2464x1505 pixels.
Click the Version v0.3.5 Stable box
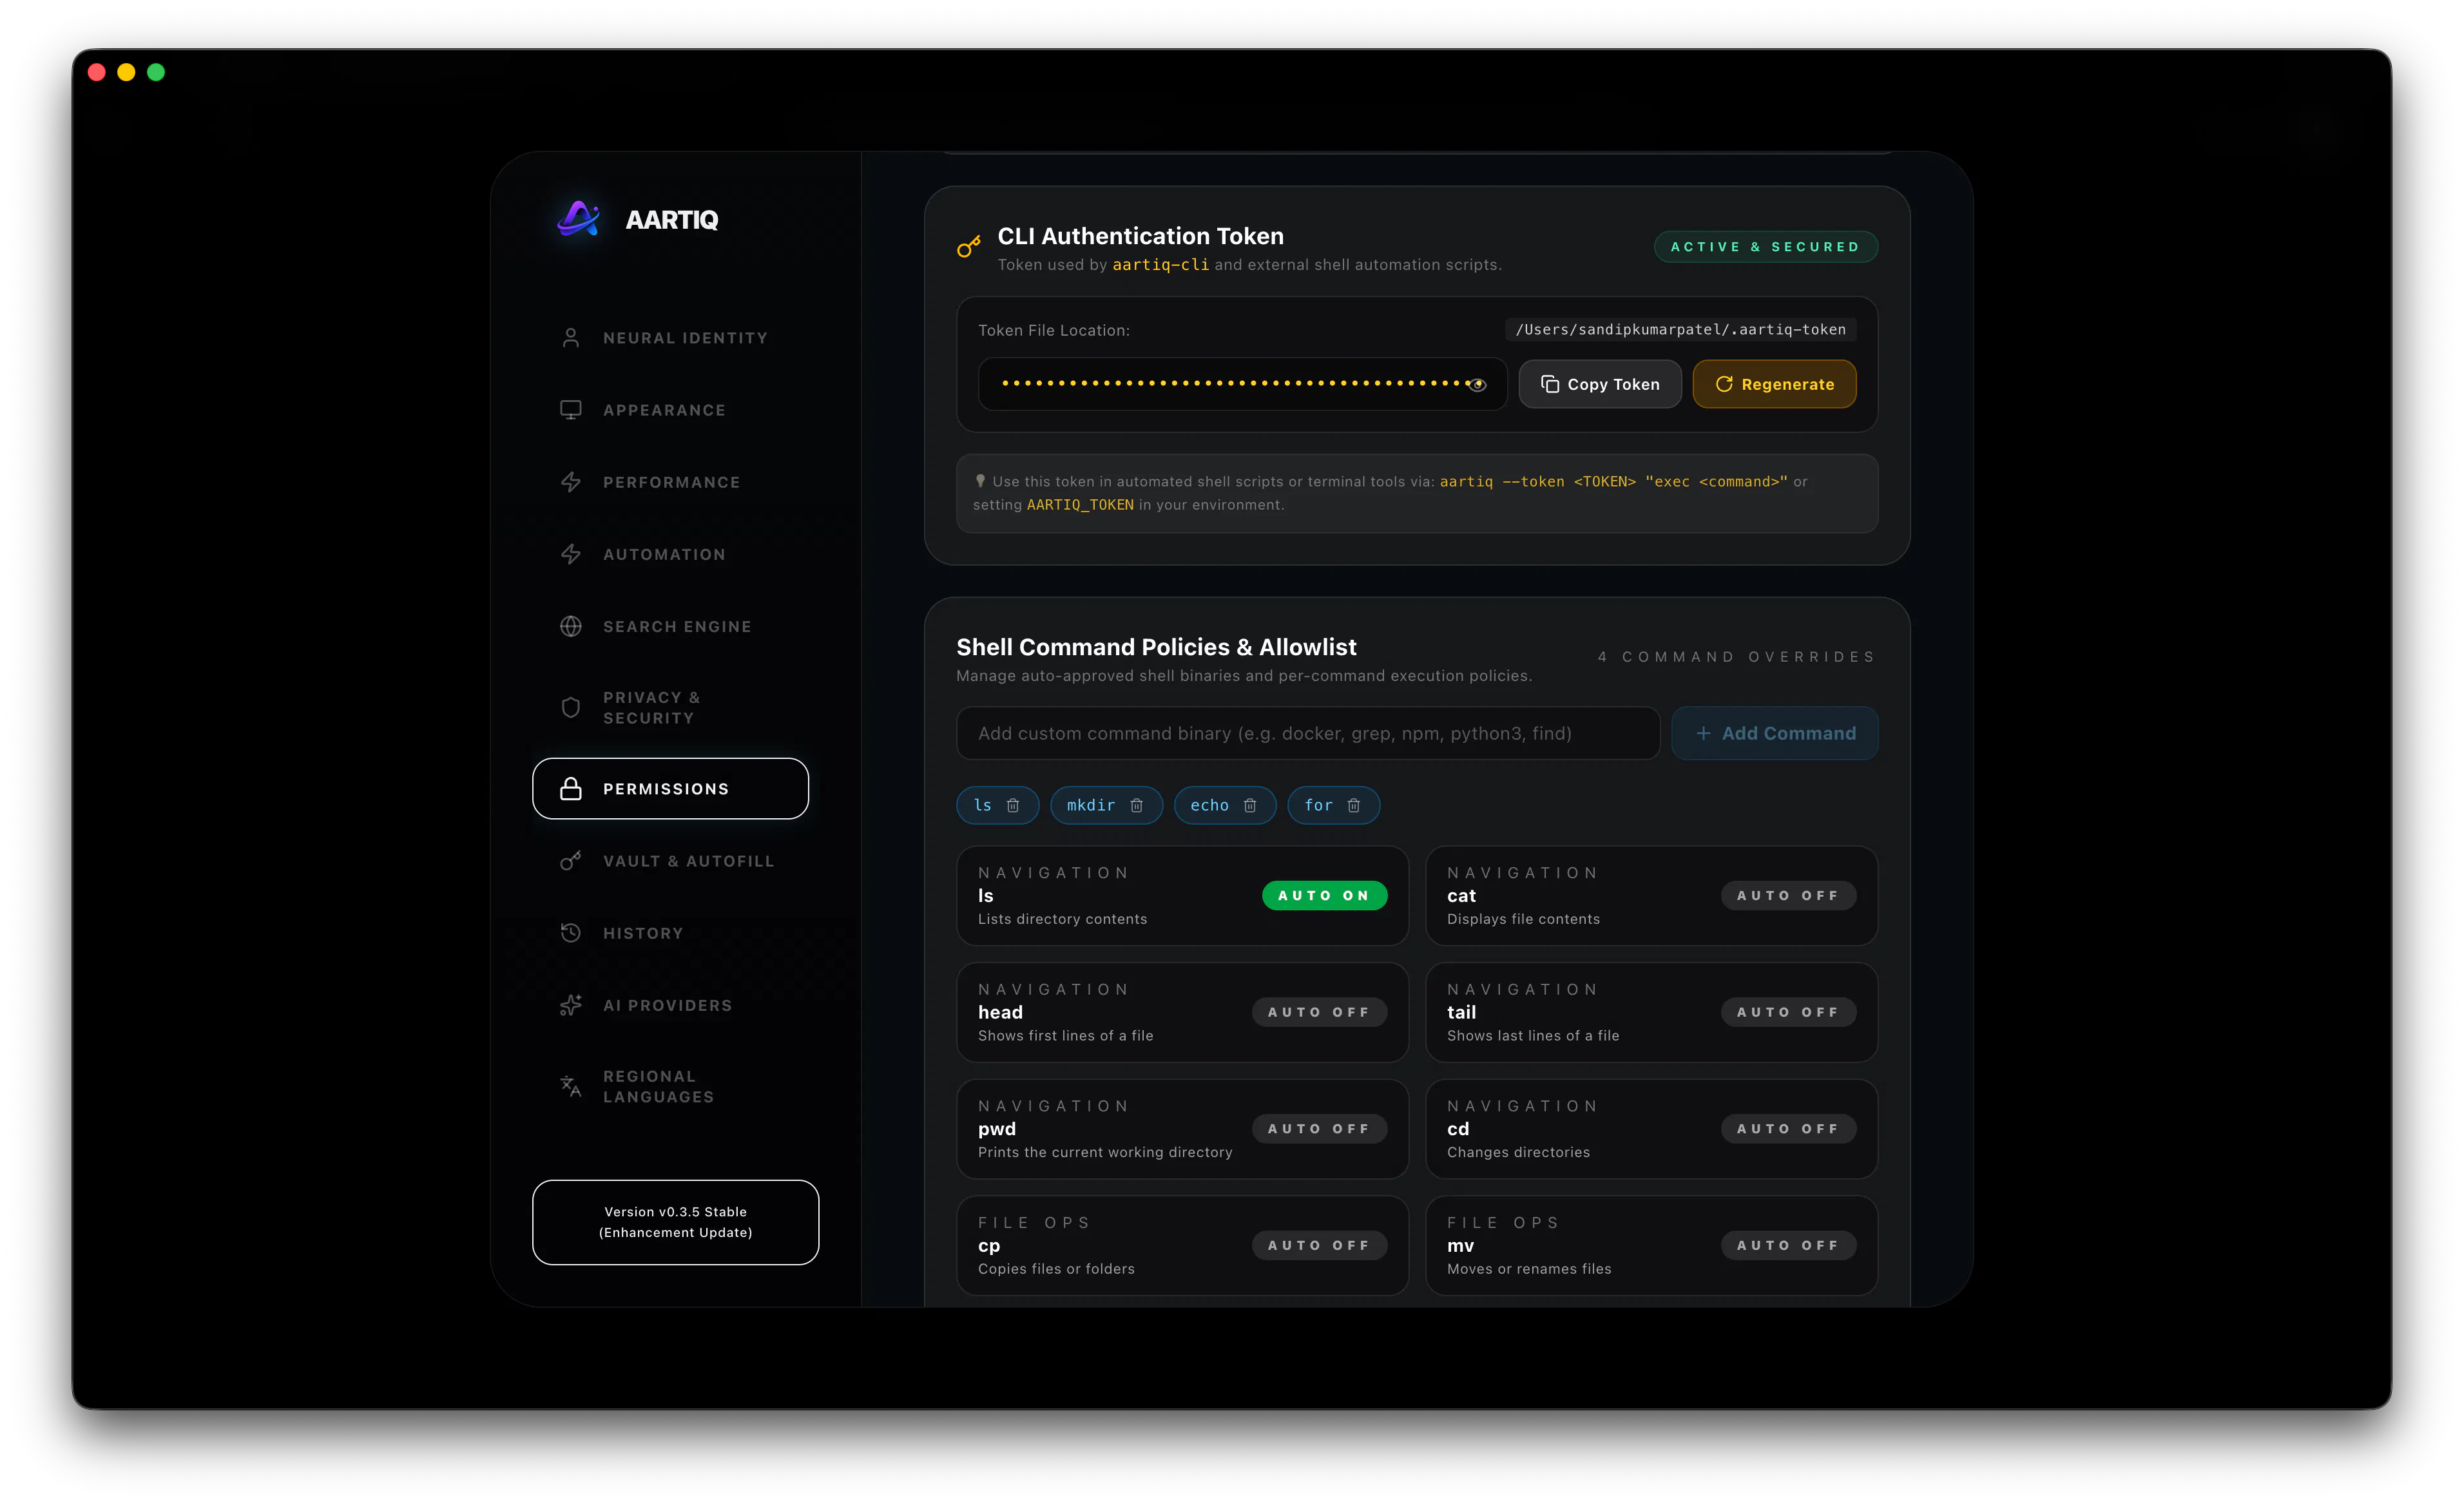[x=675, y=1222]
